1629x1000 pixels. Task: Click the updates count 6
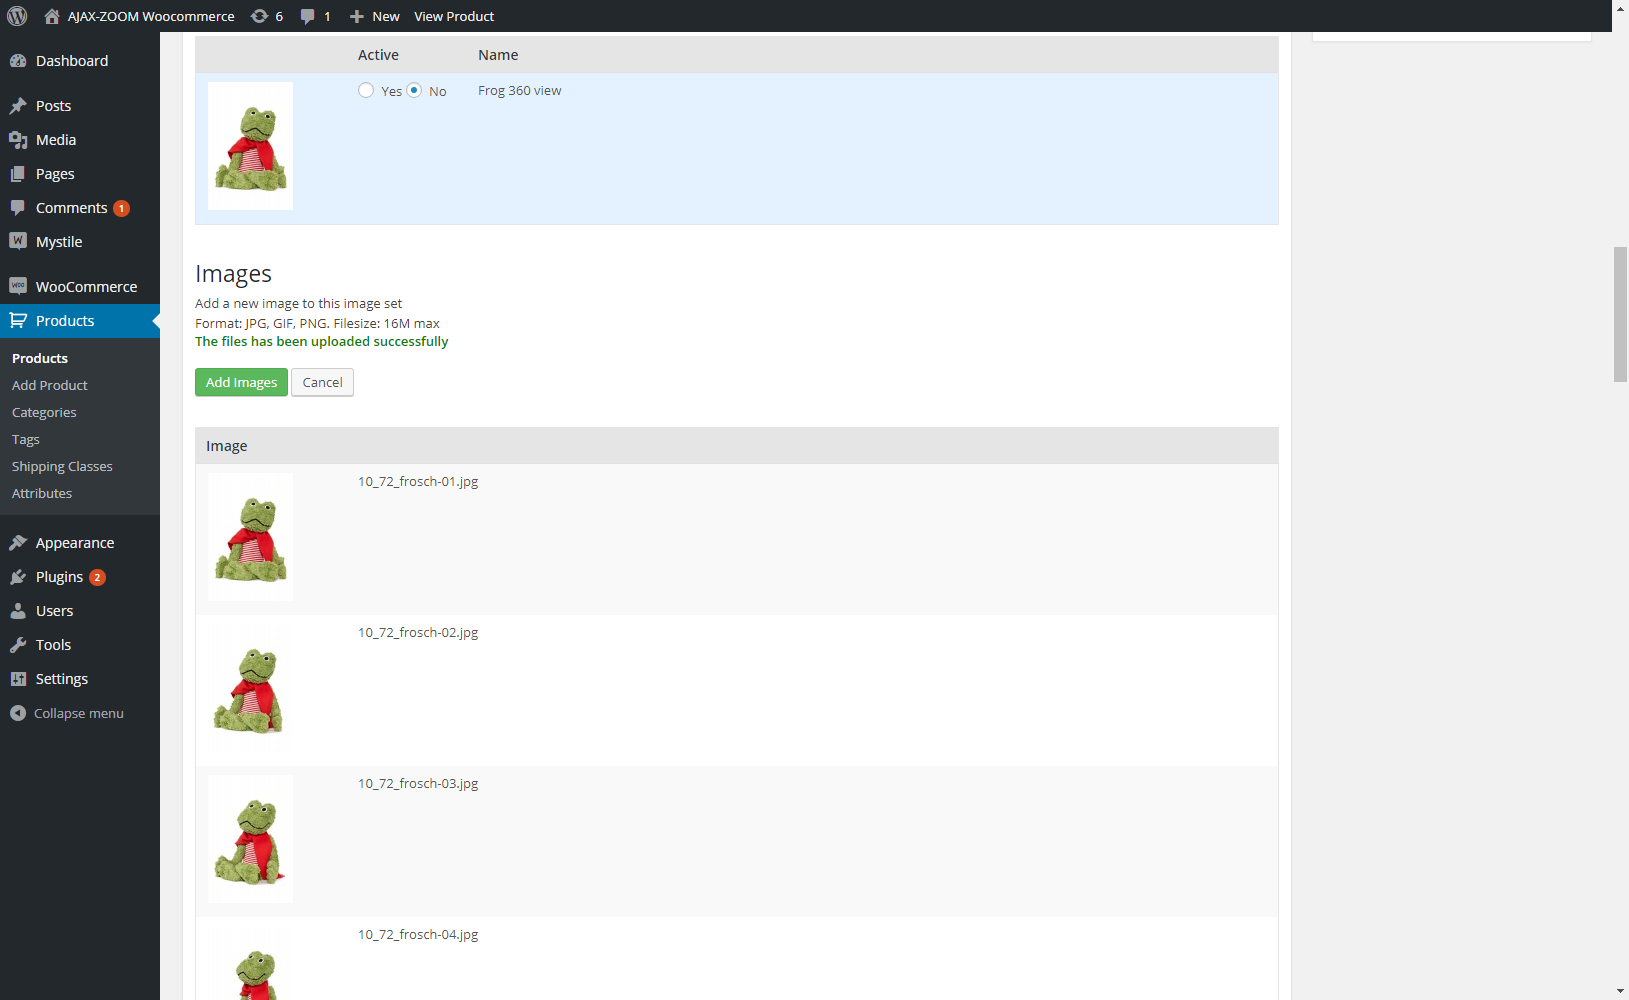pos(279,16)
